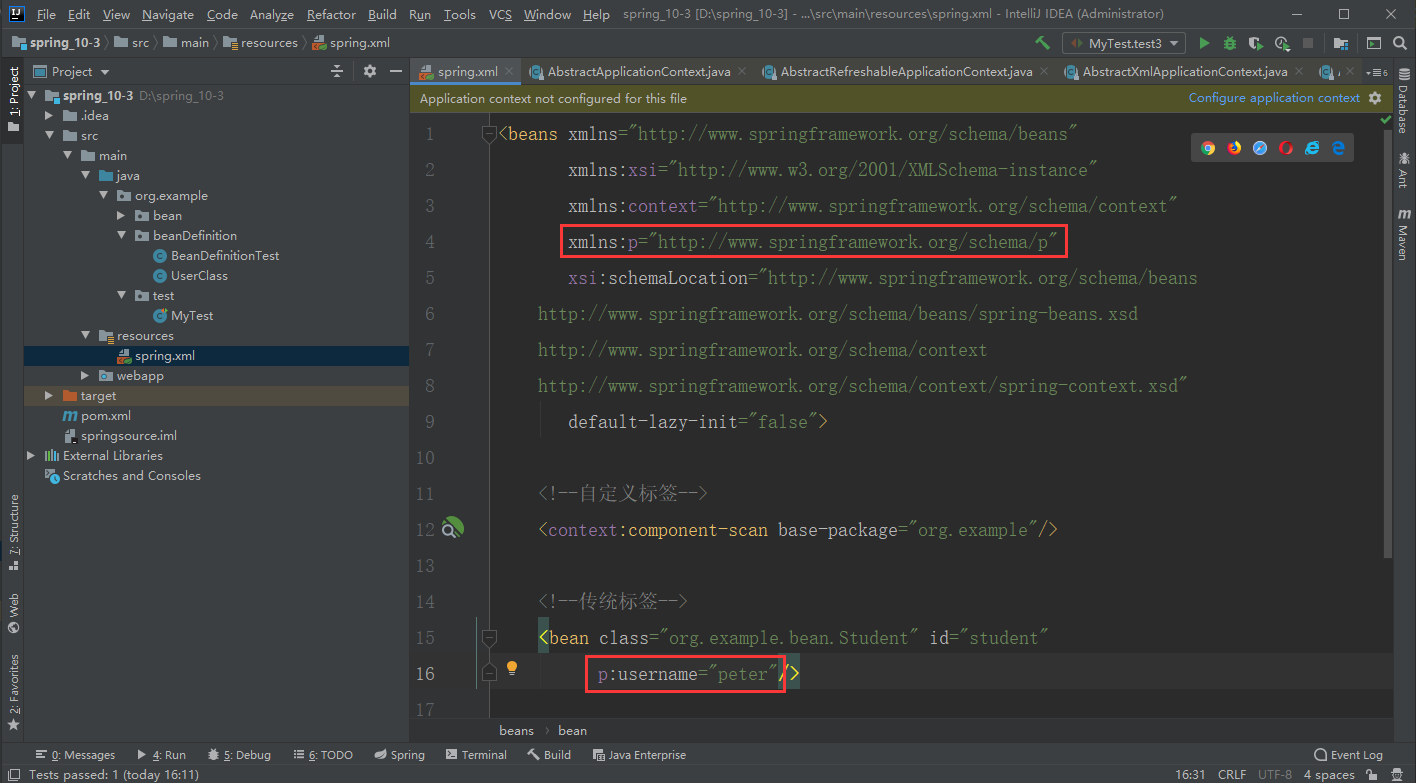Open the Refactor menu
1416x783 pixels.
tap(331, 14)
